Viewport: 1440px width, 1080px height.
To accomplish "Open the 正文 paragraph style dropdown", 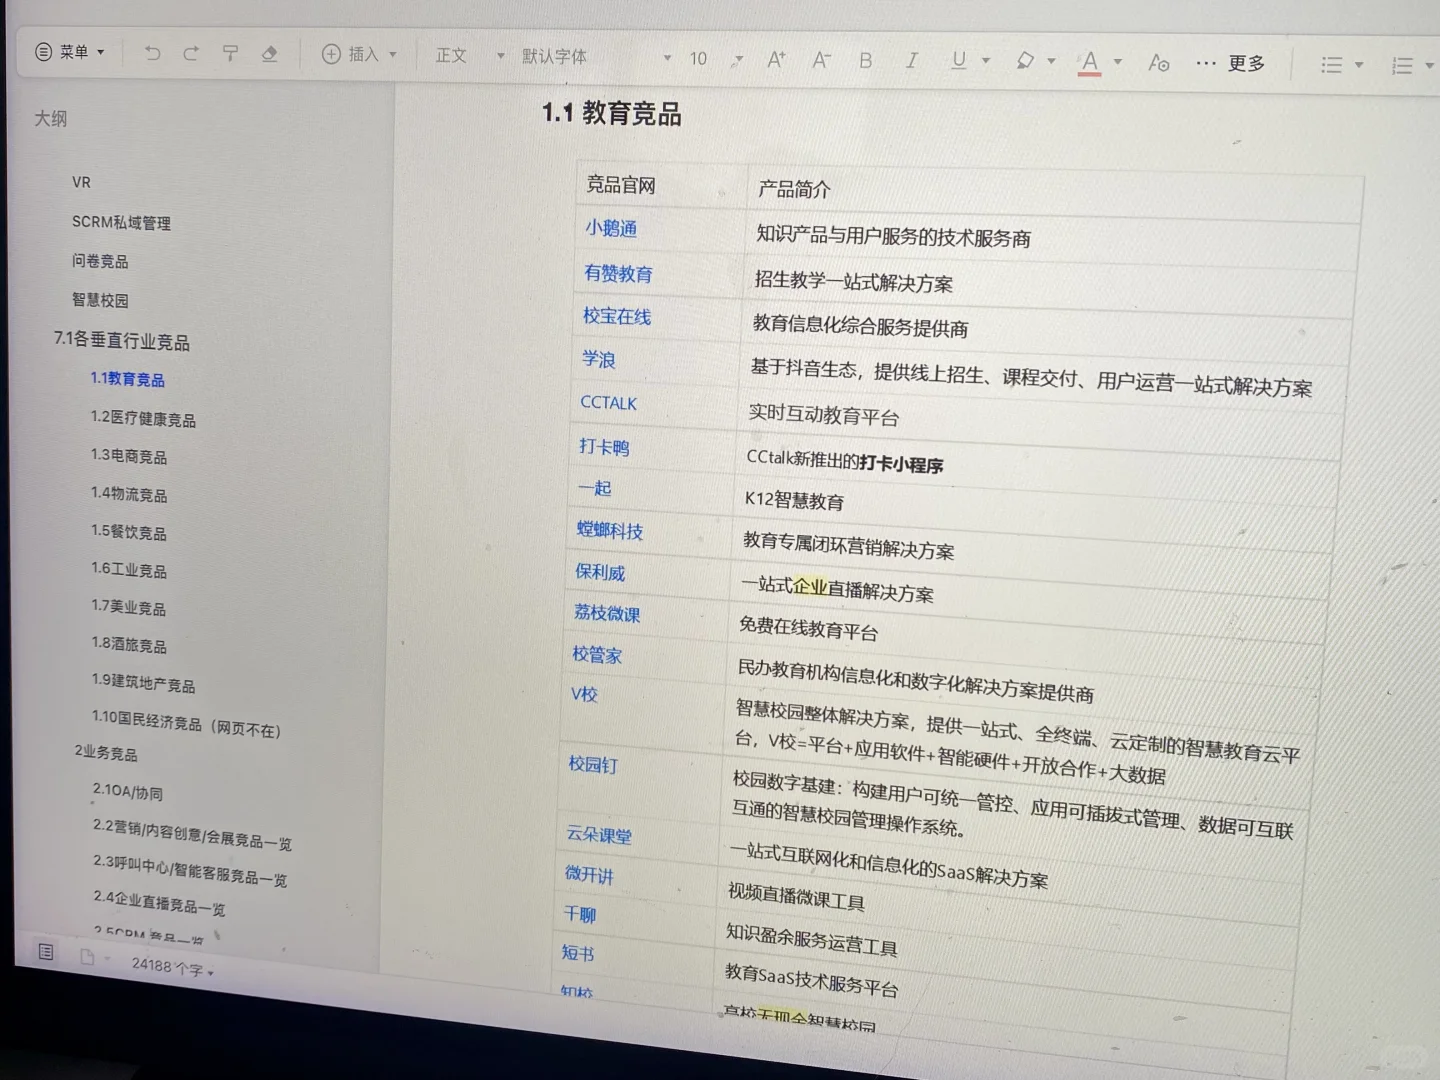I will [452, 56].
